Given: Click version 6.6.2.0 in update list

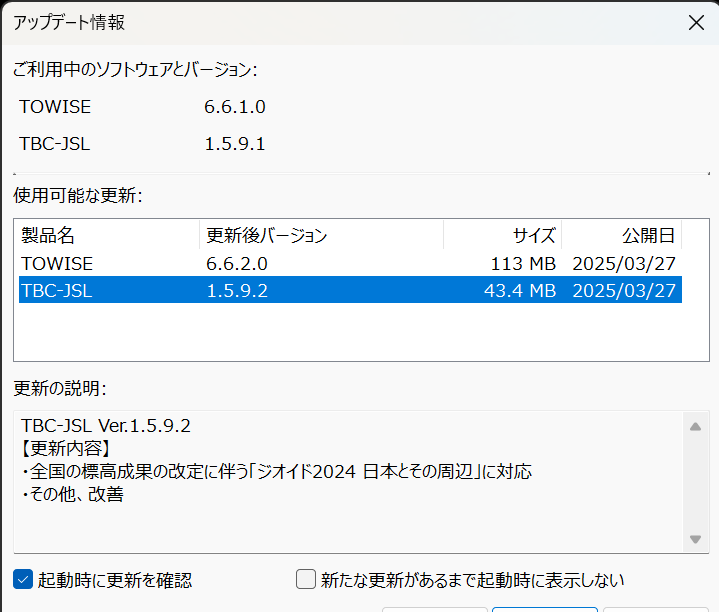Looking at the screenshot, I should (x=237, y=264).
